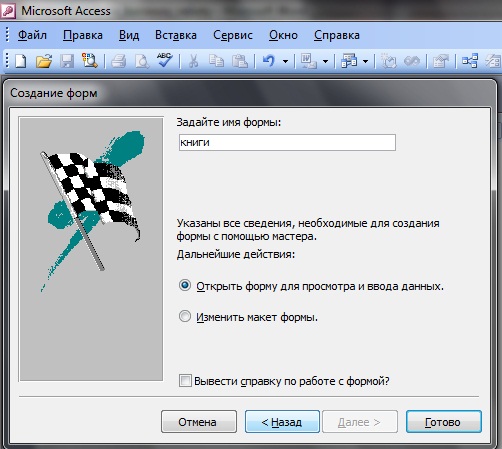Expand the Undo dropdown arrow

click(x=285, y=62)
